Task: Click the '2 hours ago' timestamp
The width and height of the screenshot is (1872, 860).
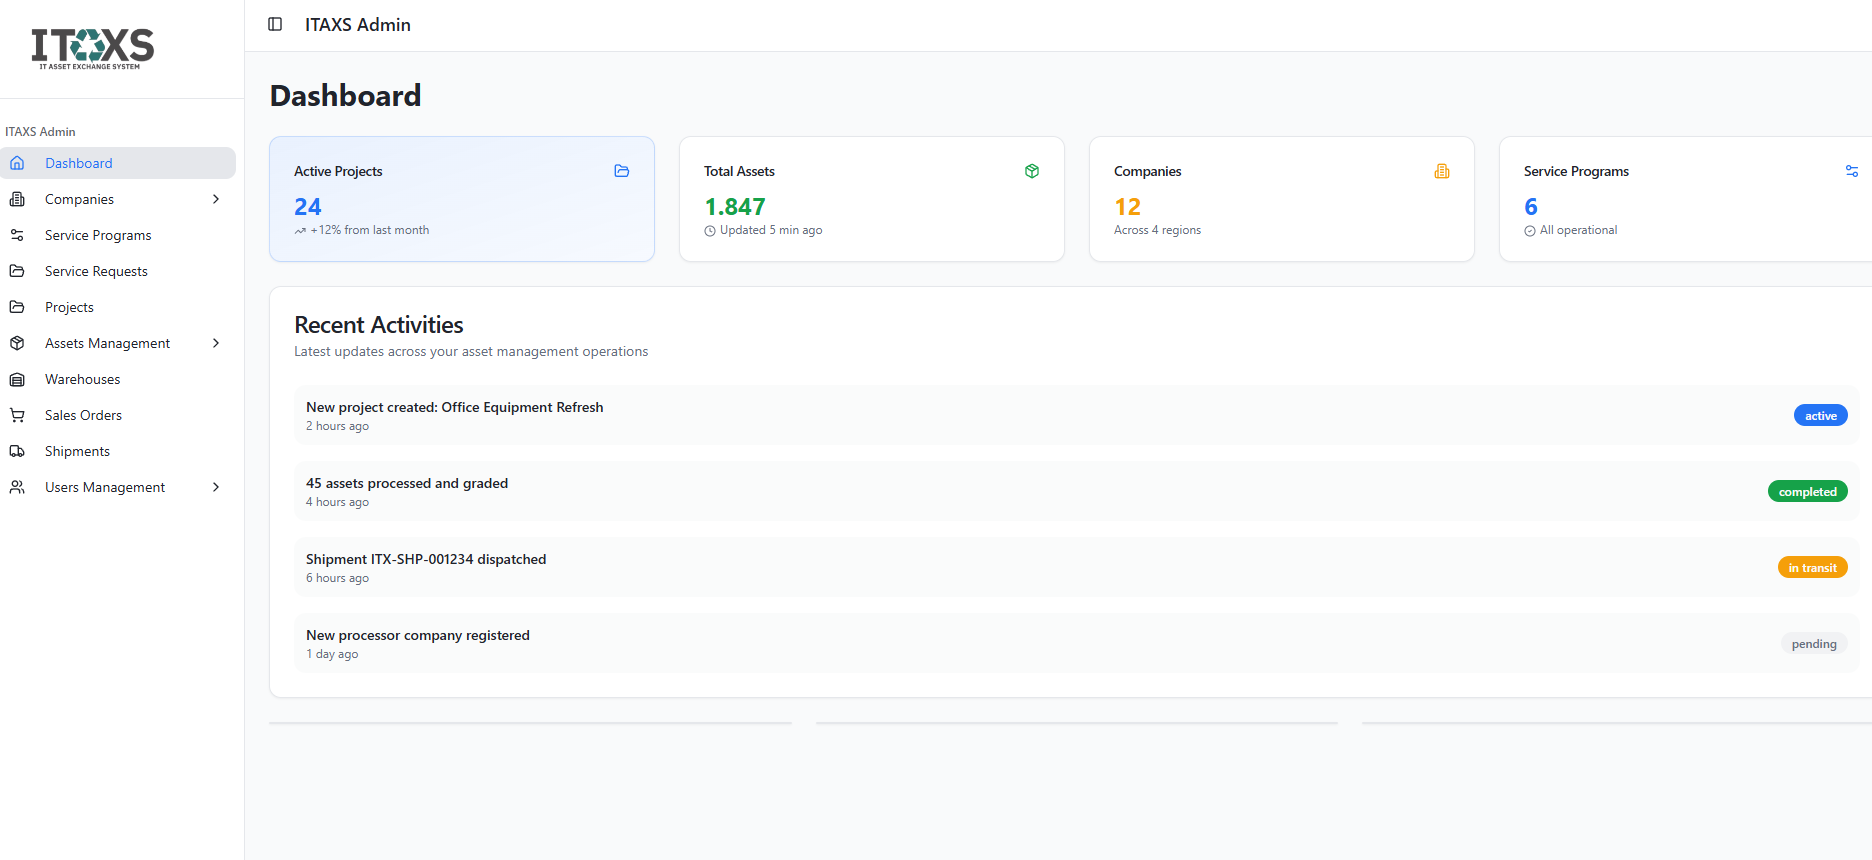Action: 337,426
